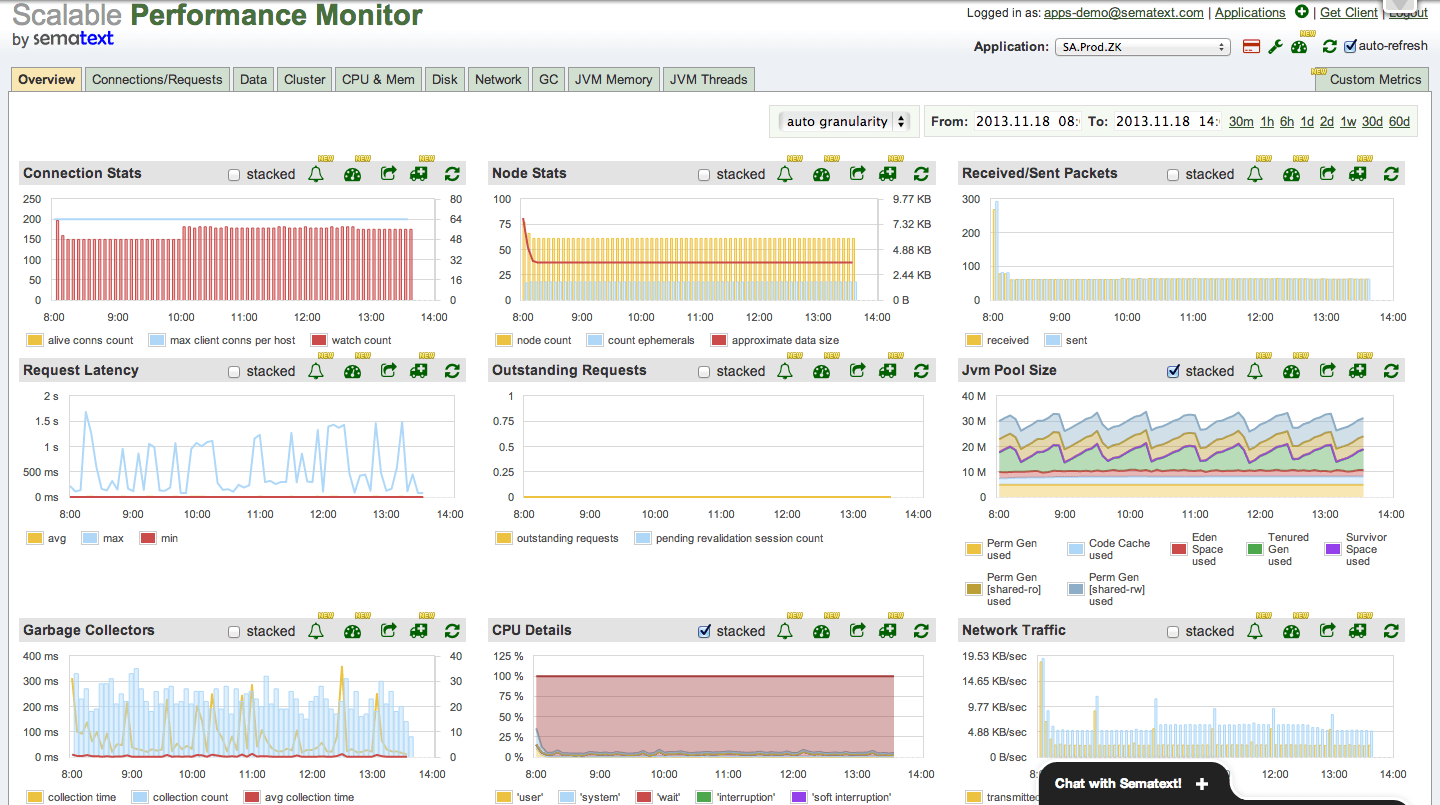
Task: Open the Applications link
Action: (1250, 13)
